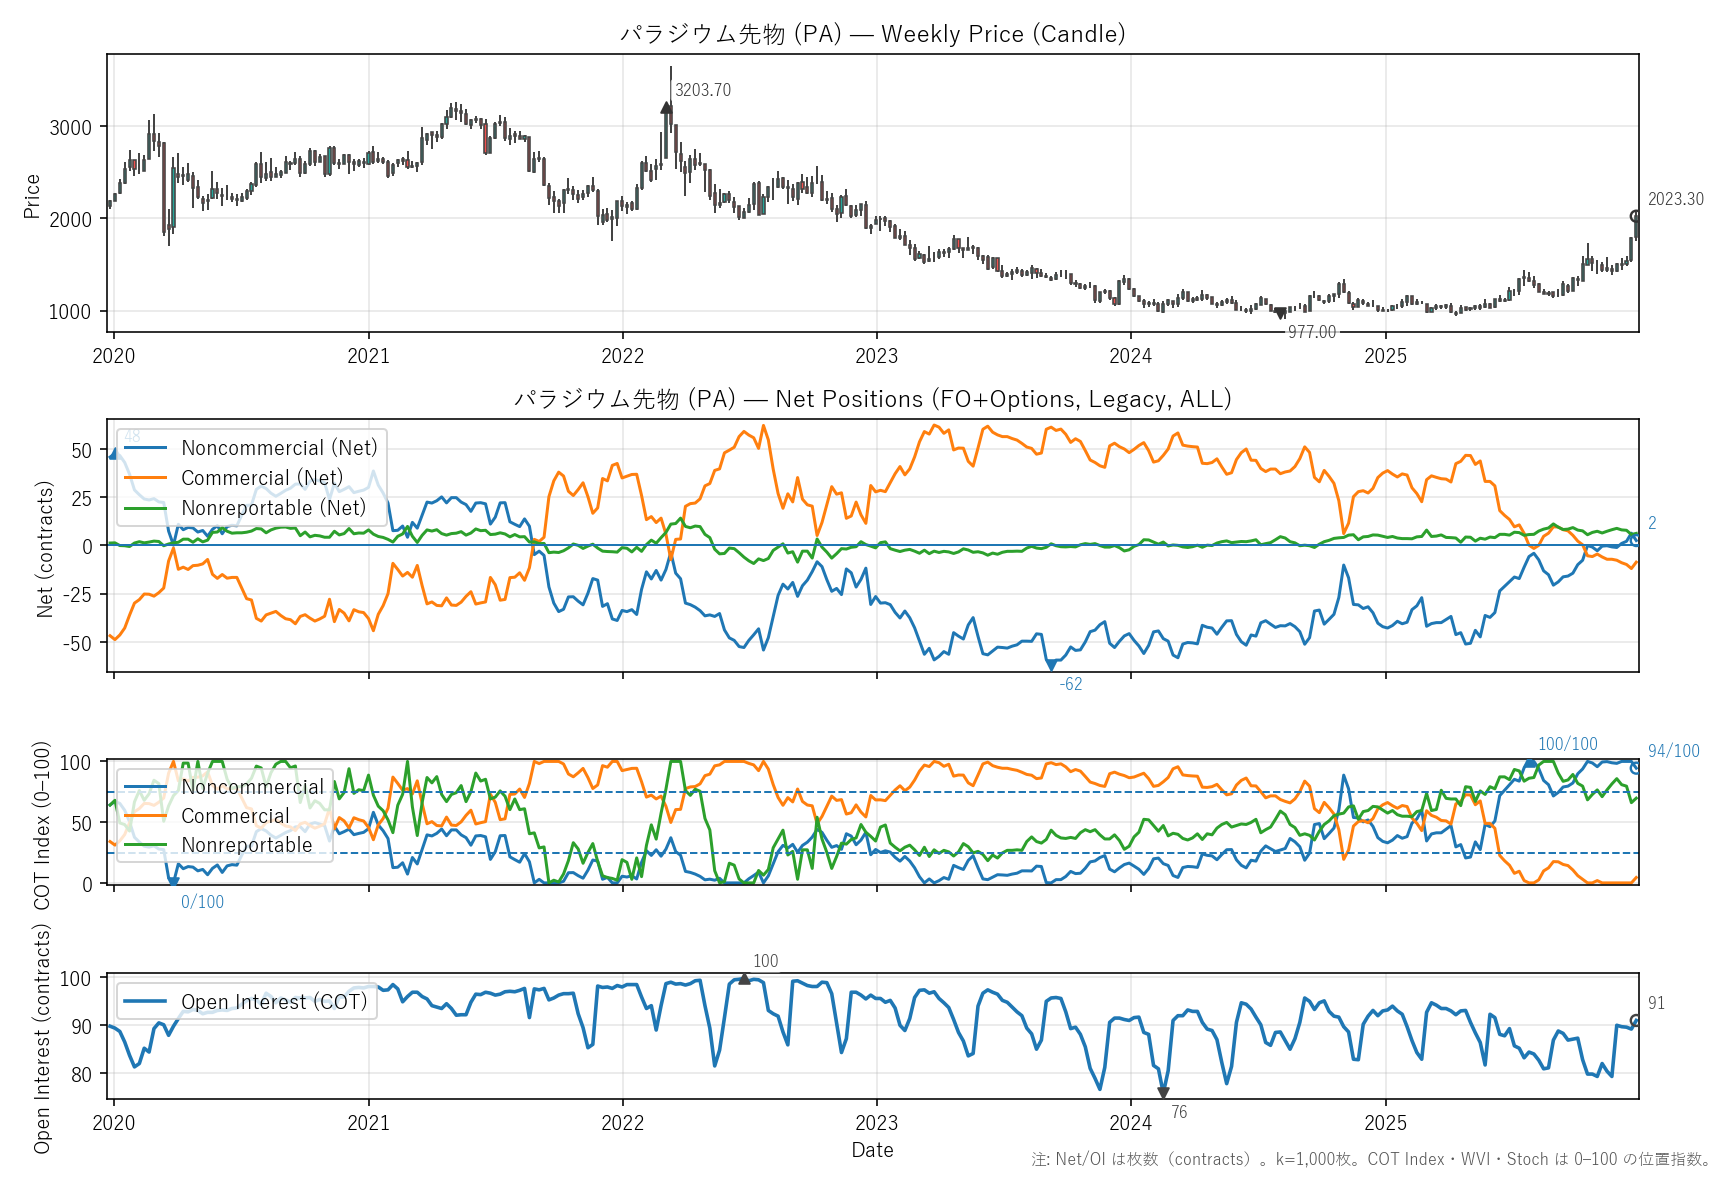Image resolution: width=1728 pixels, height=1180 pixels.
Task: Select the COT index 100/100 peak marker
Action: click(x=1529, y=763)
